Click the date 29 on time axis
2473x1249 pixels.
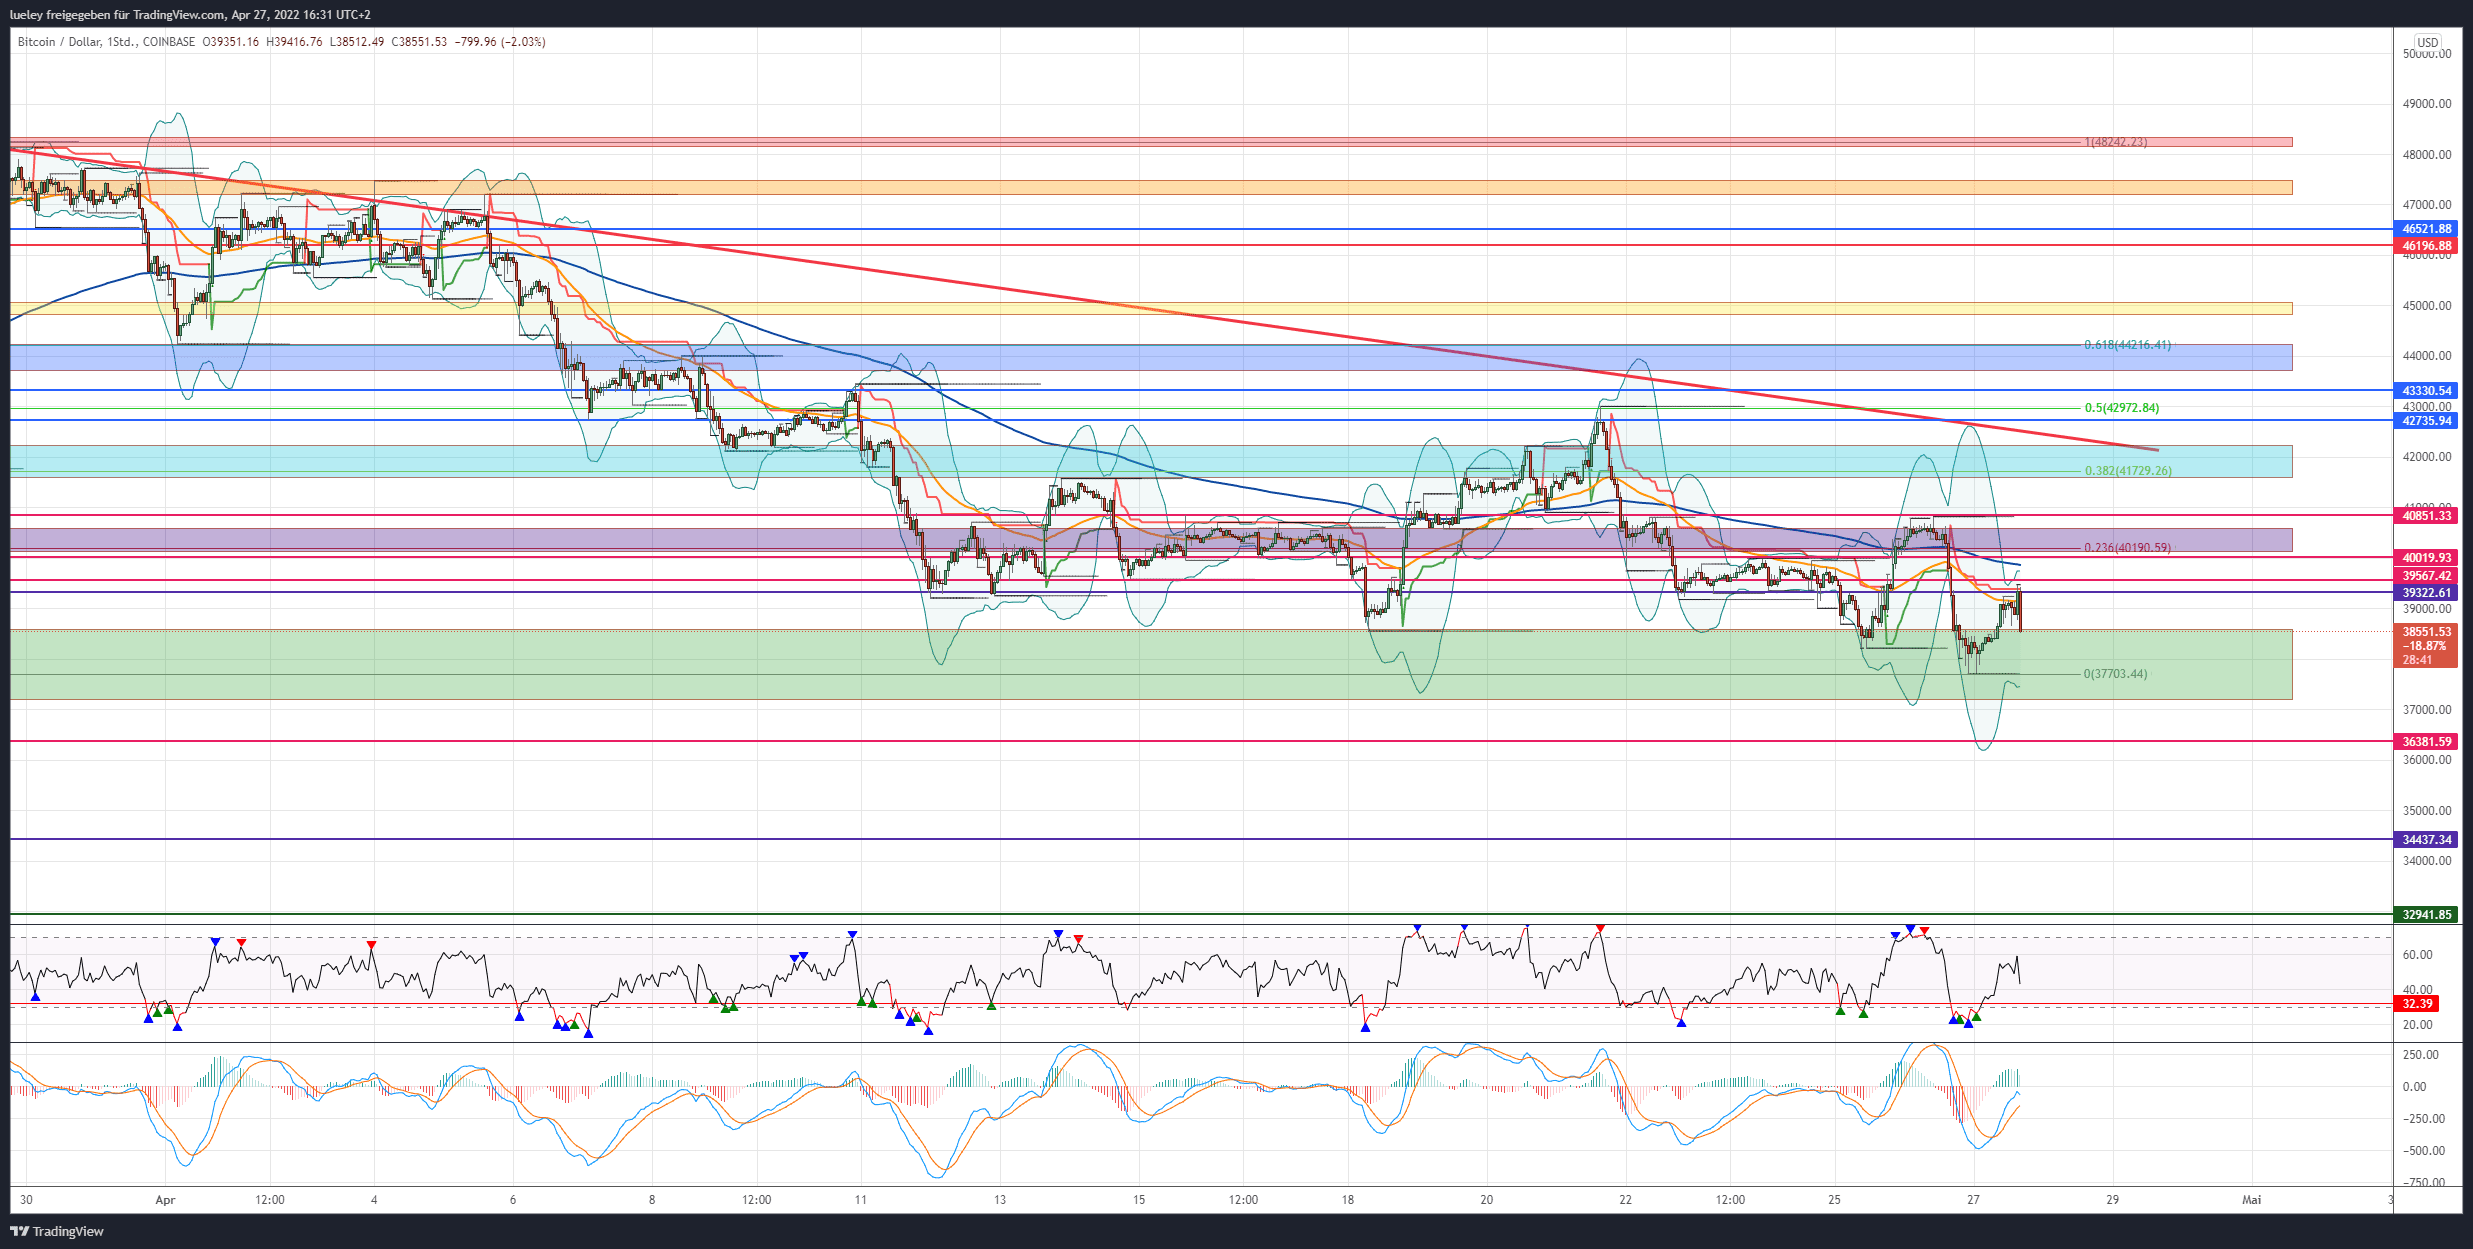point(2113,1200)
